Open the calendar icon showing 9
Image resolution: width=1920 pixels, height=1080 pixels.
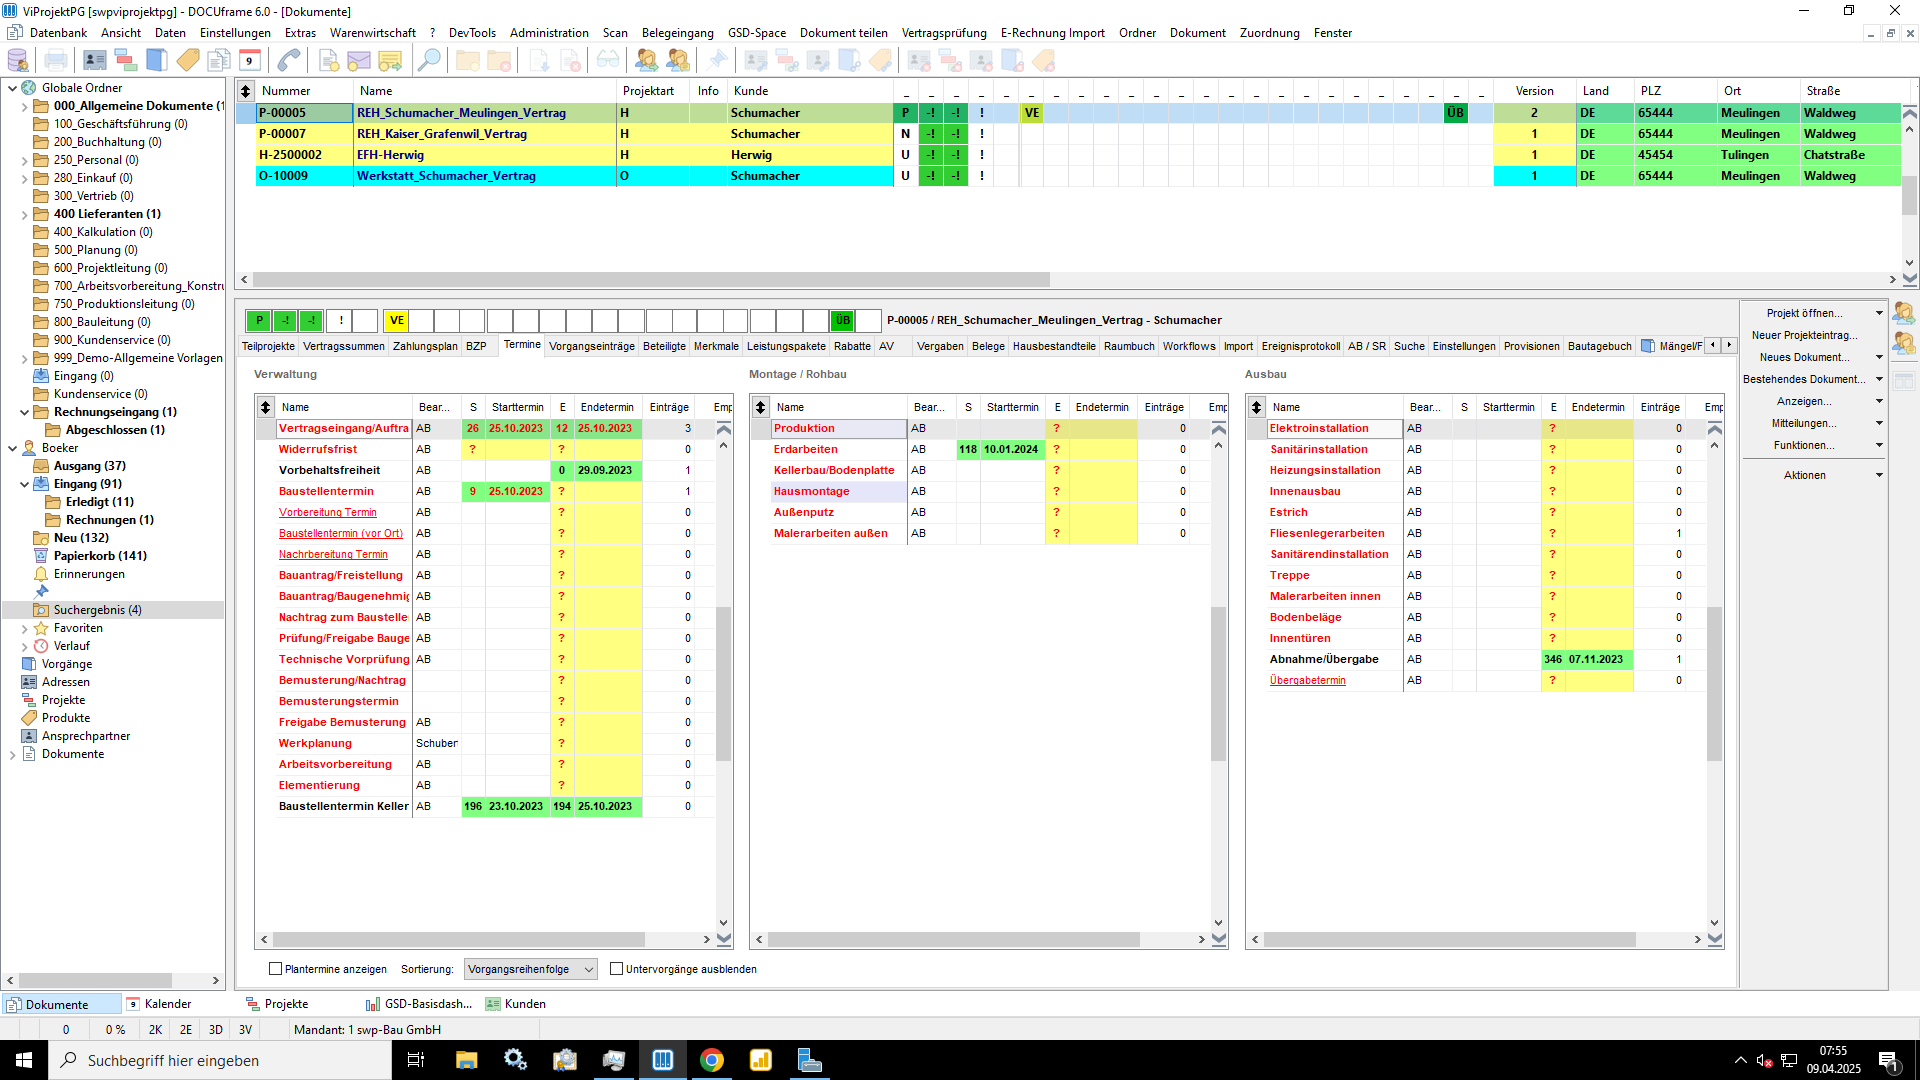250,61
